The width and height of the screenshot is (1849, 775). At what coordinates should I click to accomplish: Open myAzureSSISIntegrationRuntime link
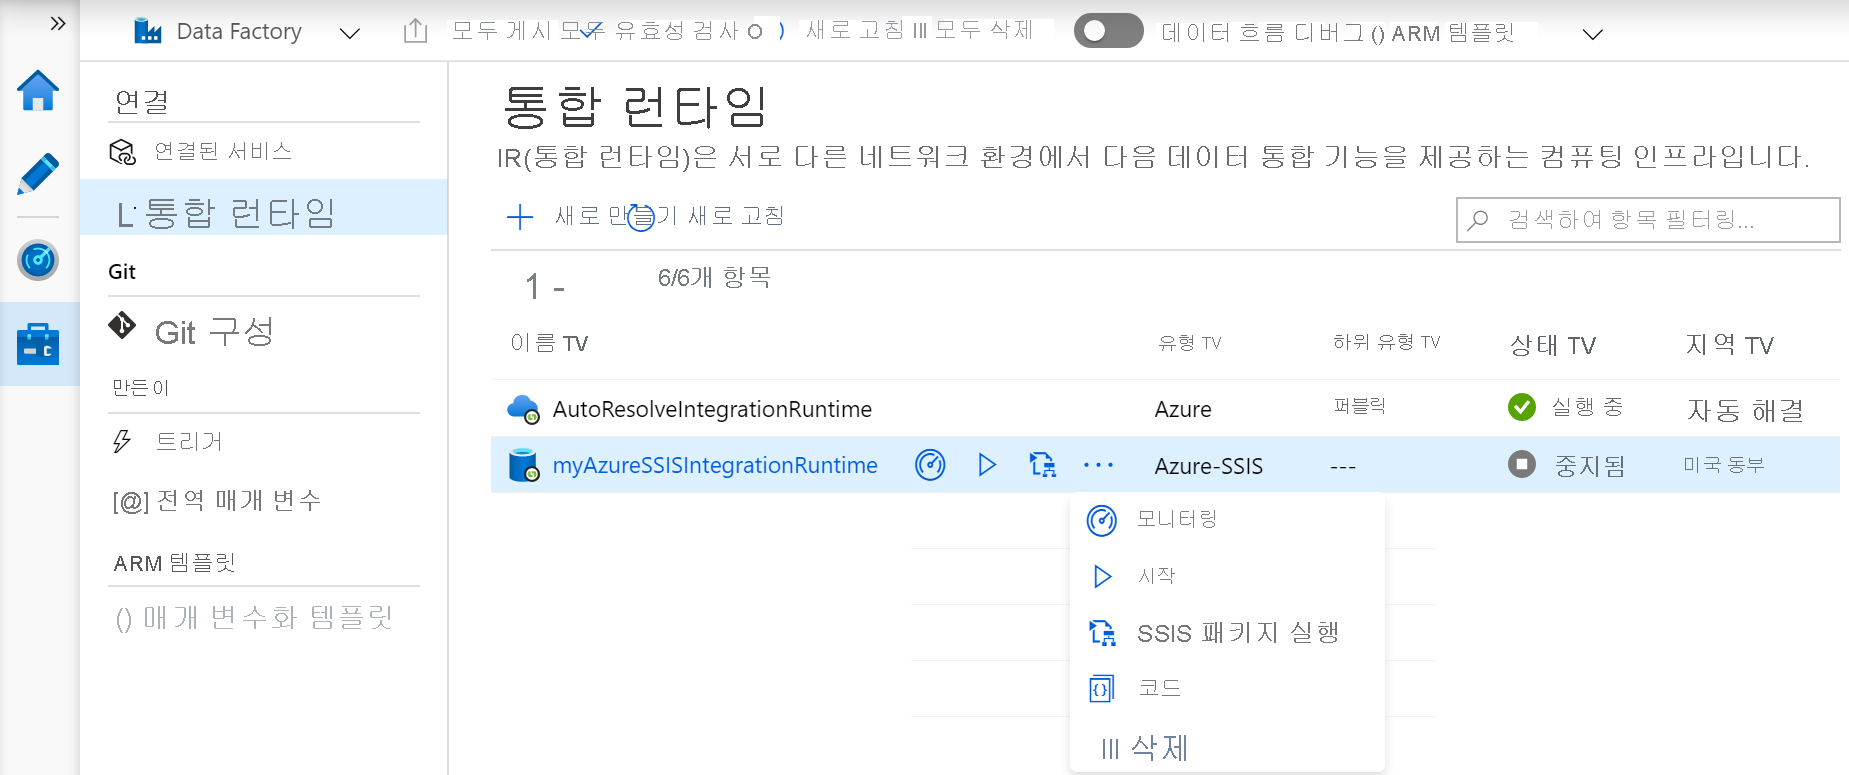(x=715, y=465)
